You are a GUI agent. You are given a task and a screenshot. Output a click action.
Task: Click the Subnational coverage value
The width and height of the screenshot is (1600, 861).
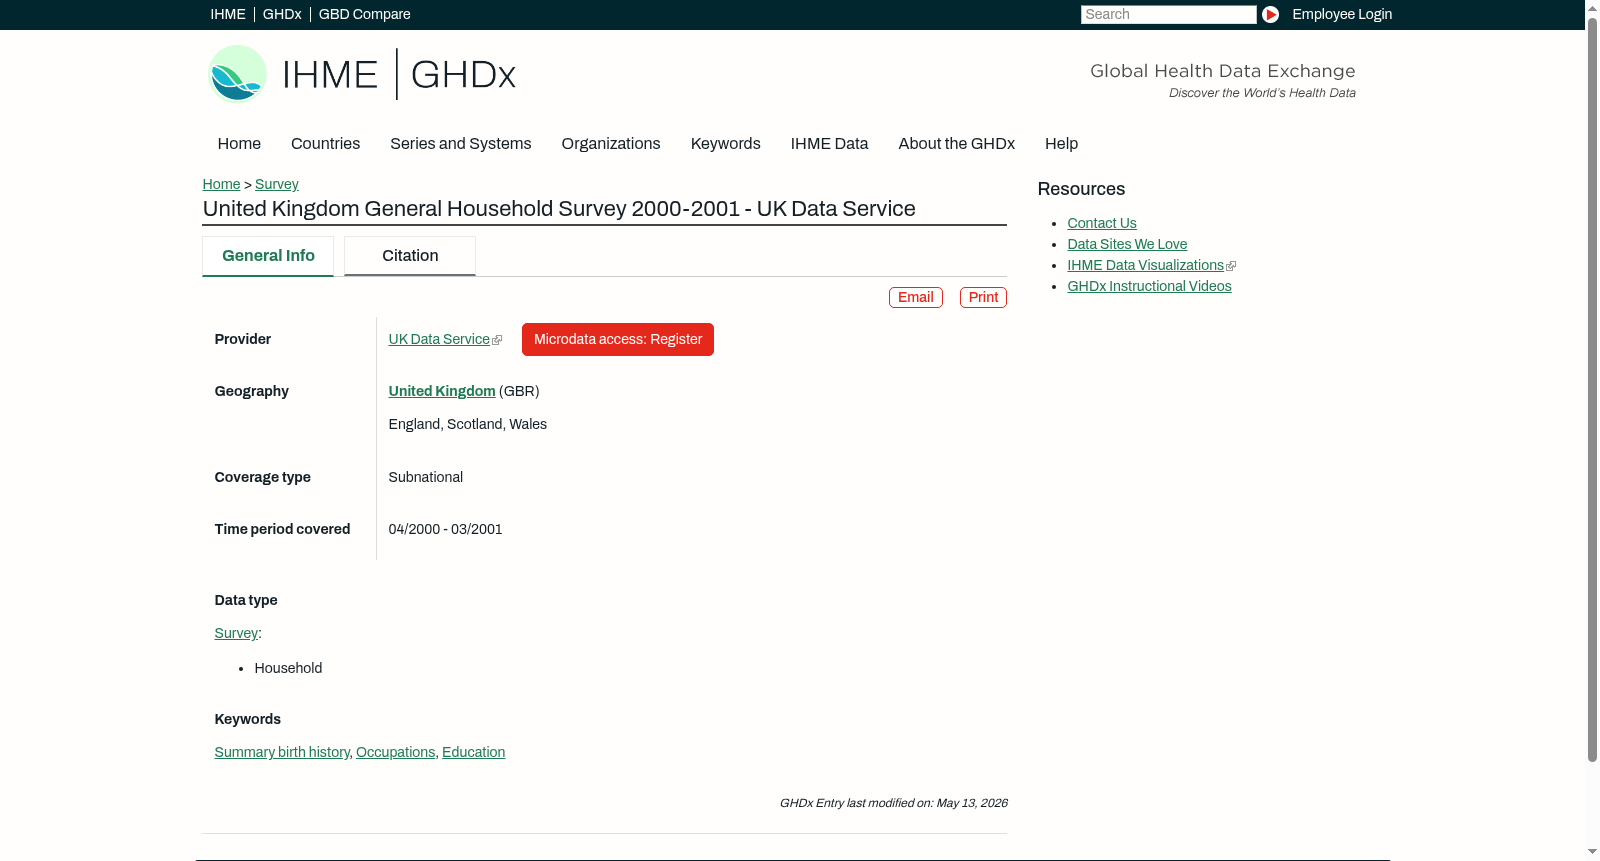(x=426, y=477)
